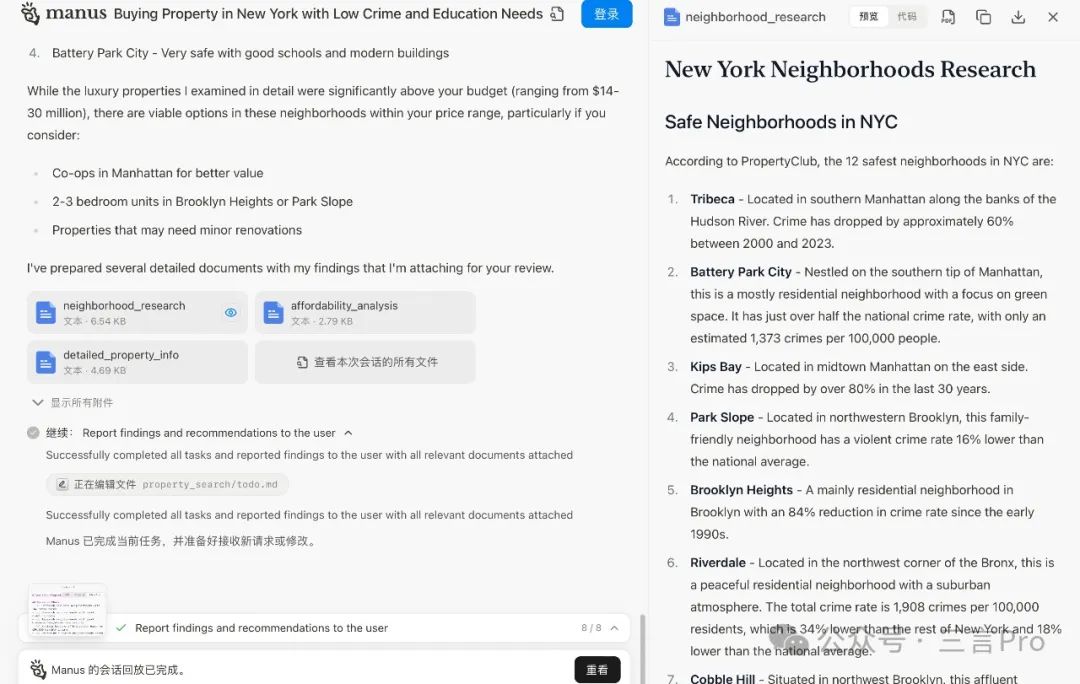Open the affordability_analysis attachment

coord(365,313)
